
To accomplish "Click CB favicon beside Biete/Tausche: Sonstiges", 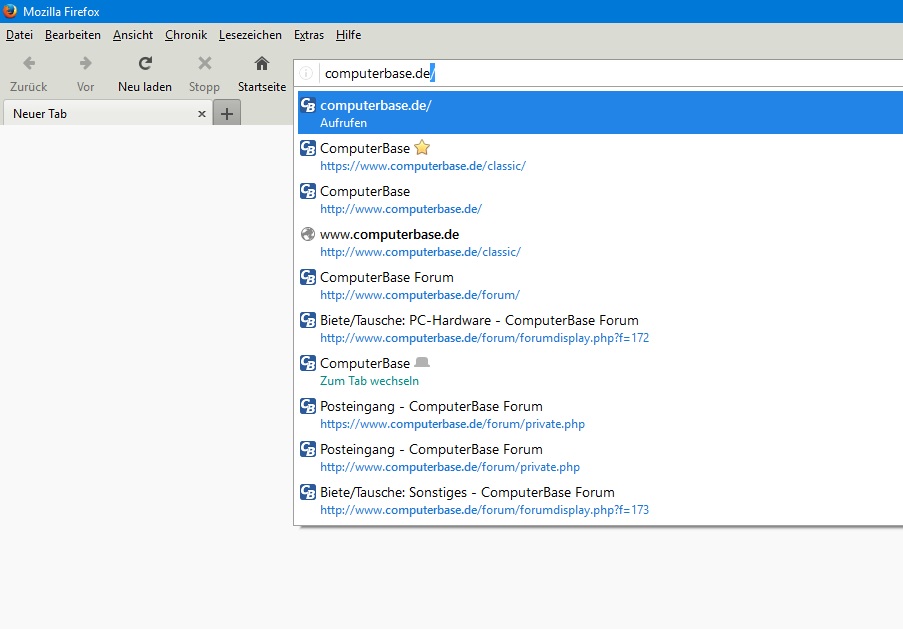I will tap(308, 492).
